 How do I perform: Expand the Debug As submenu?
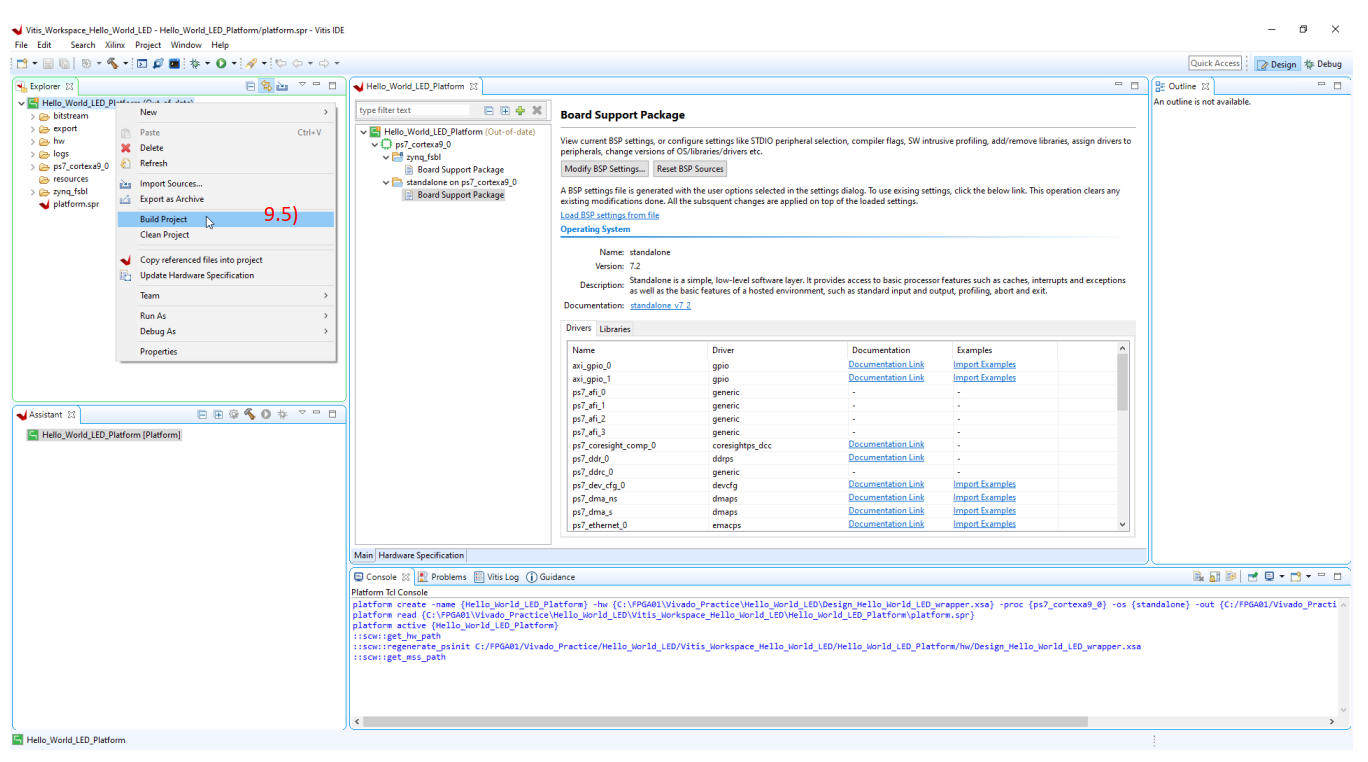226,331
